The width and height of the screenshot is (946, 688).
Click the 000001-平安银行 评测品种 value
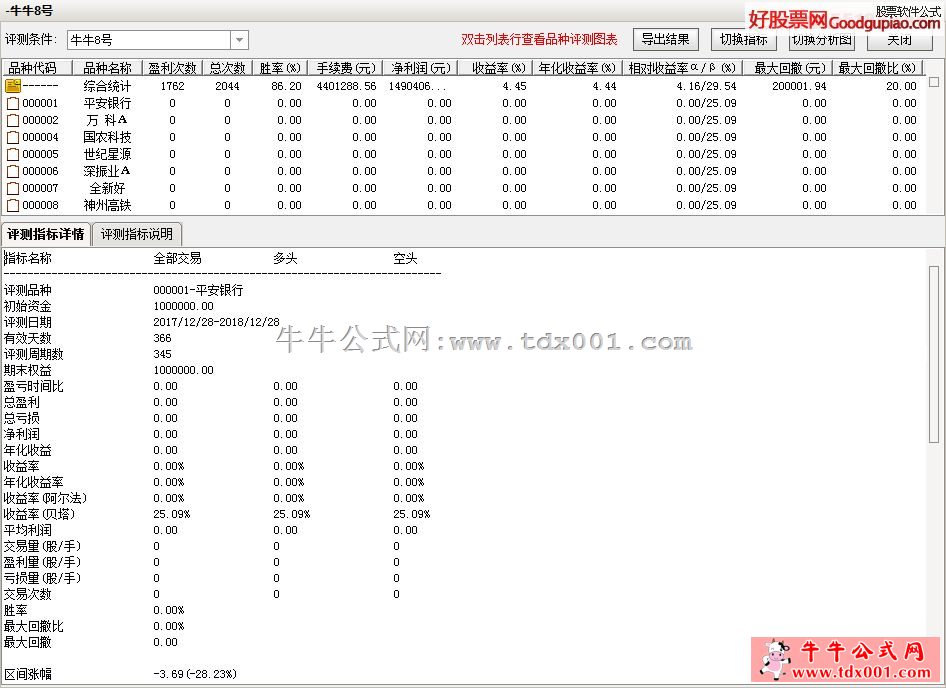198,290
